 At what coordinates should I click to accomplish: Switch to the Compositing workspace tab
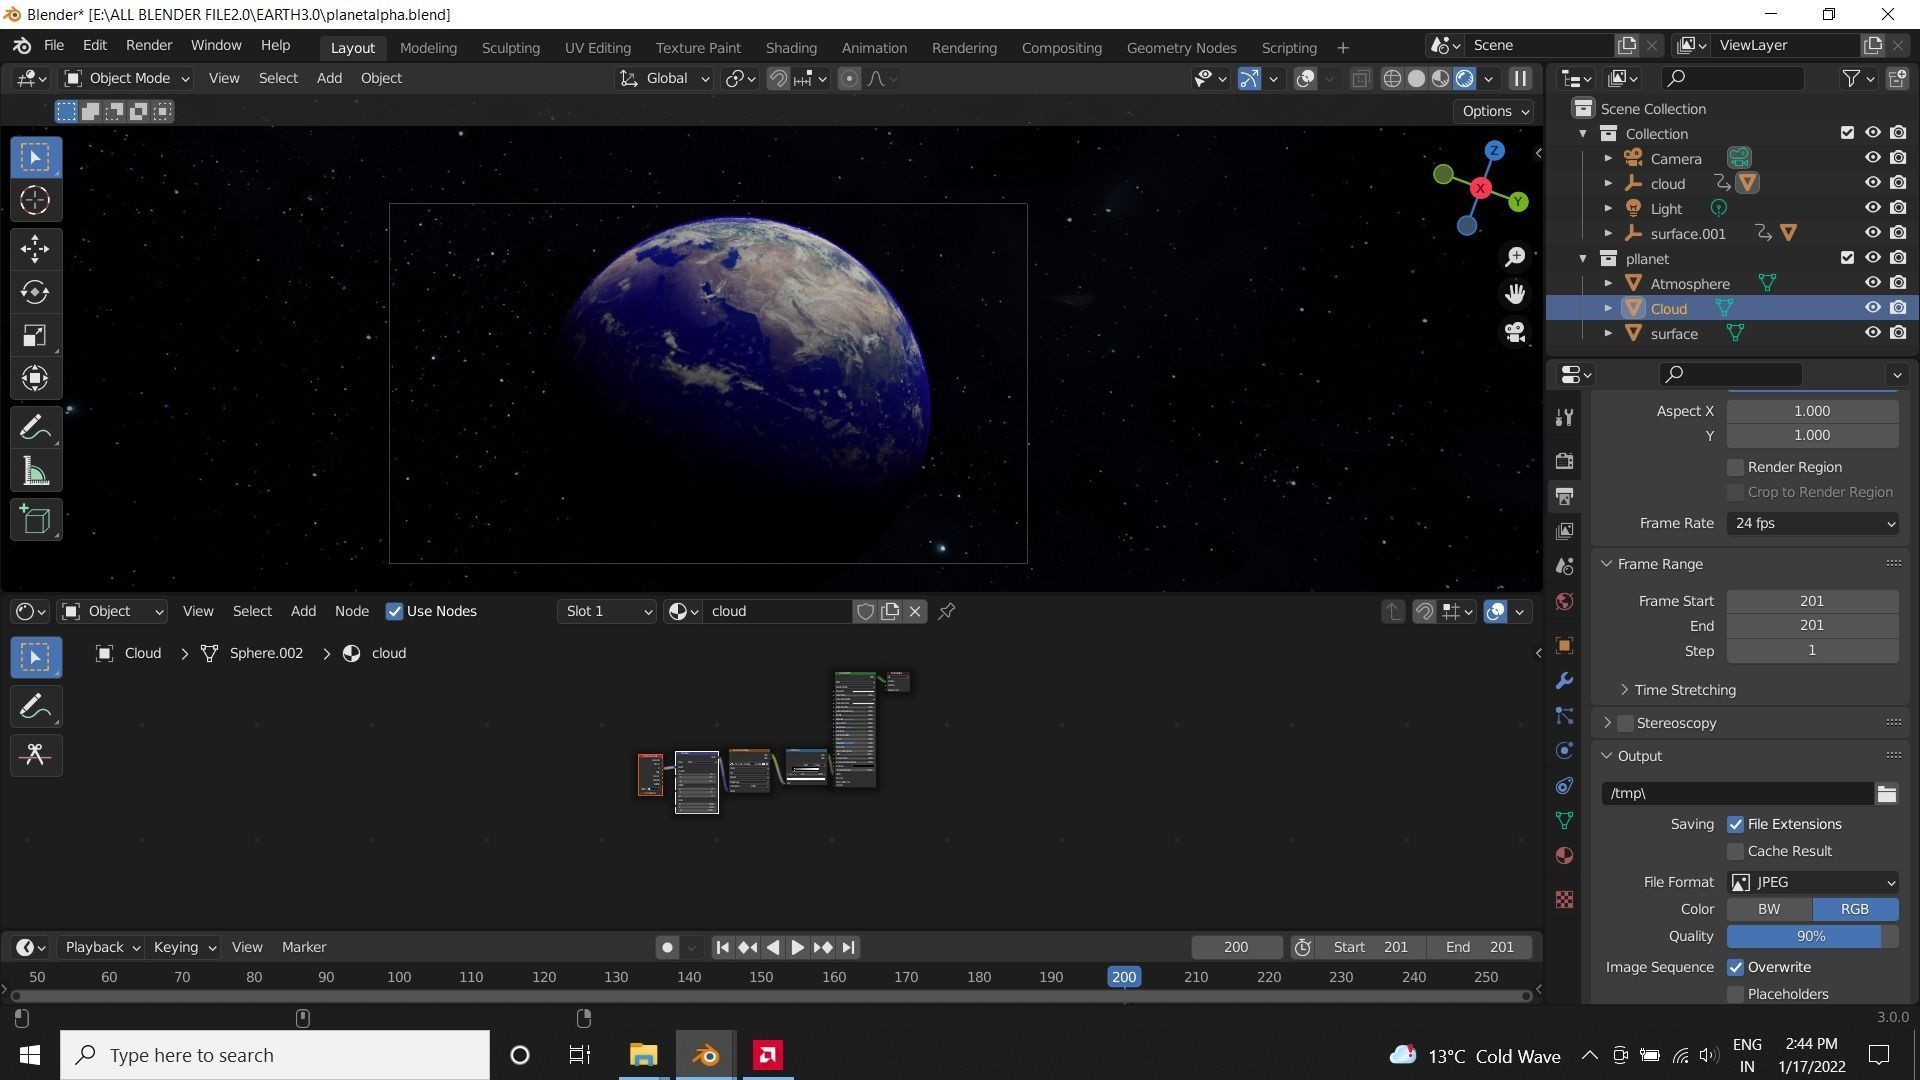point(1061,47)
